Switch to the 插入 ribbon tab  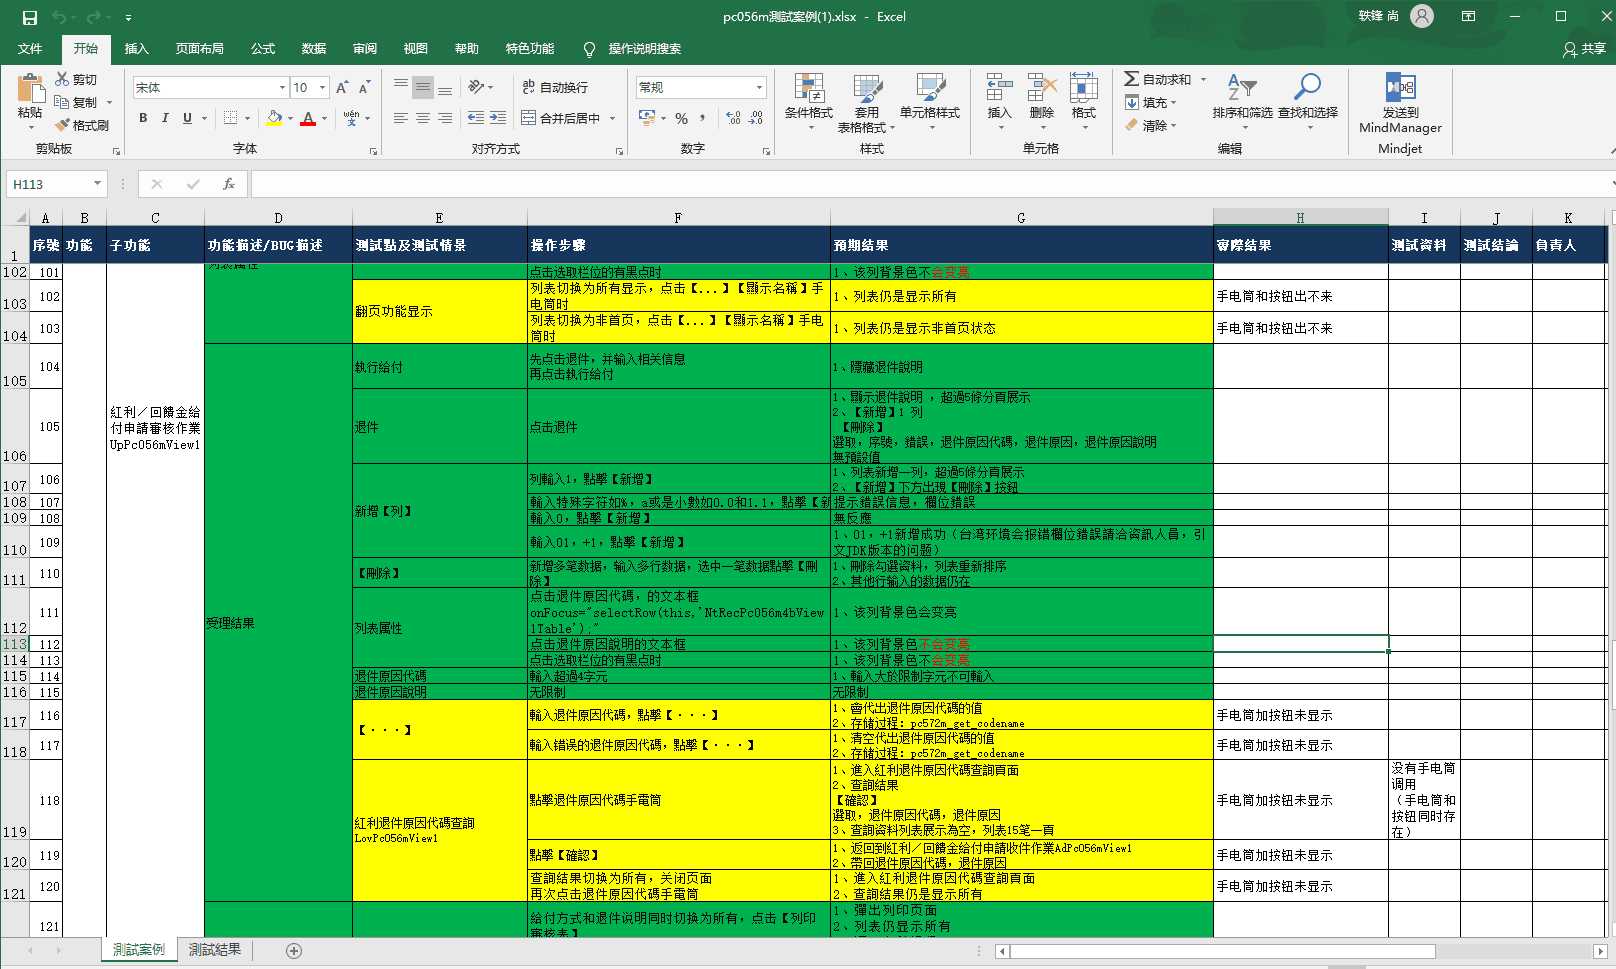coord(136,48)
